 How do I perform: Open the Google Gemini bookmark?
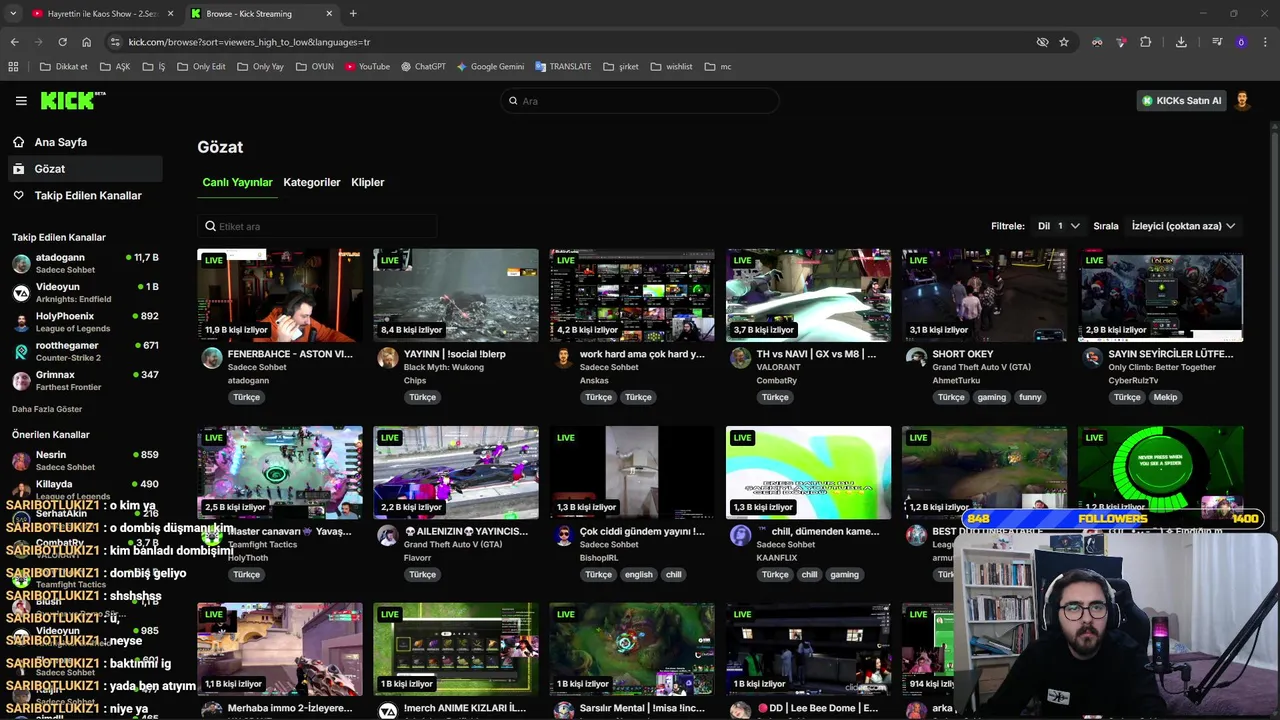point(490,67)
